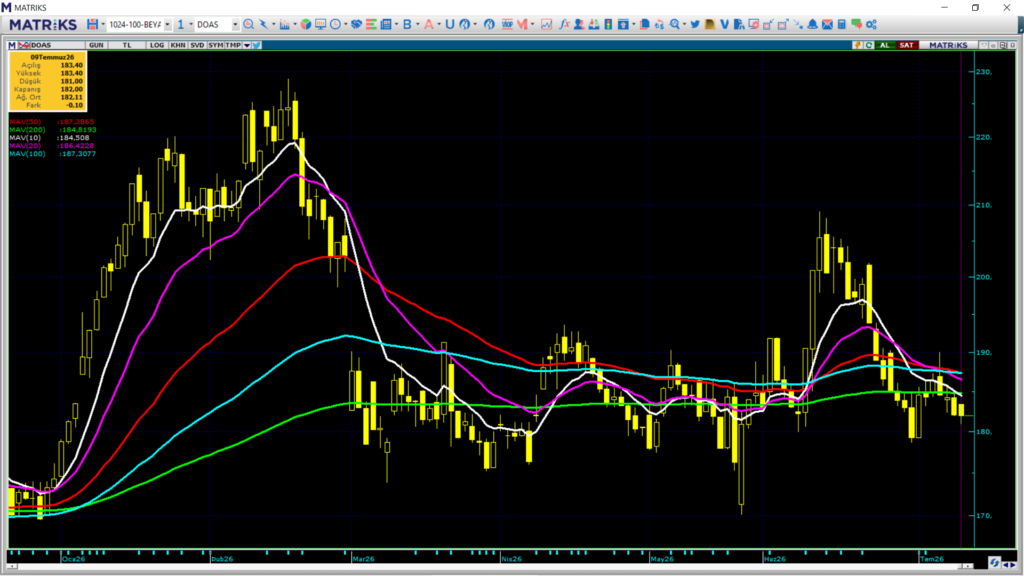Click the left scroll arrow at bottom
This screenshot has height=576, width=1024.
[12, 566]
